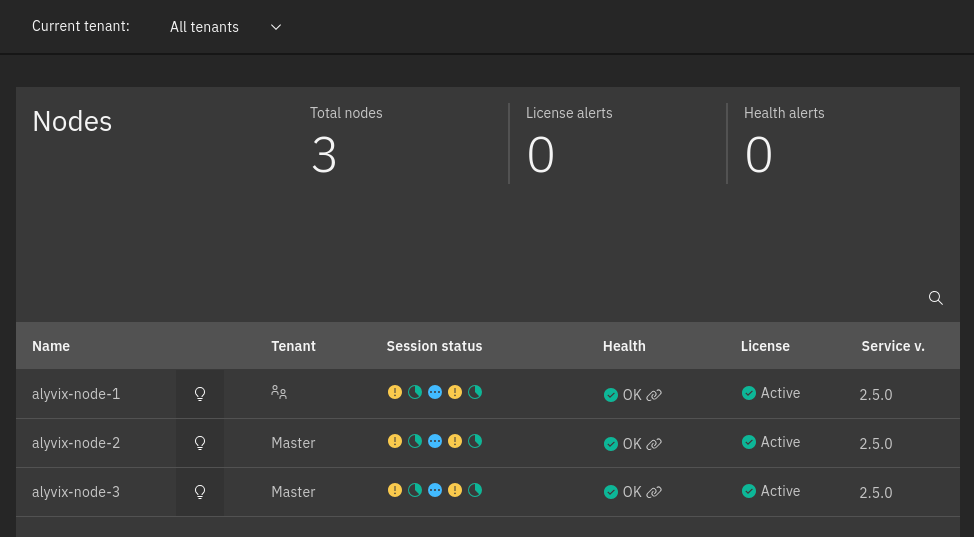Click the health link icon for alyvix-node-2

654,444
